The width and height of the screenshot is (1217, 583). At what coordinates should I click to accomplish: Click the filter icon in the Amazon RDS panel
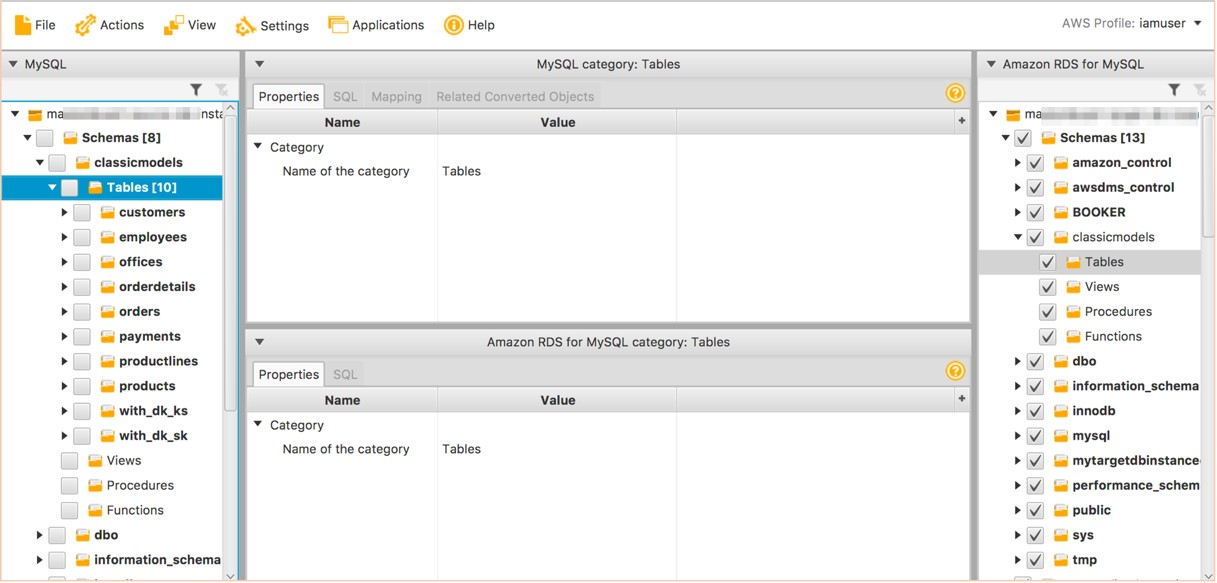(x=1172, y=89)
